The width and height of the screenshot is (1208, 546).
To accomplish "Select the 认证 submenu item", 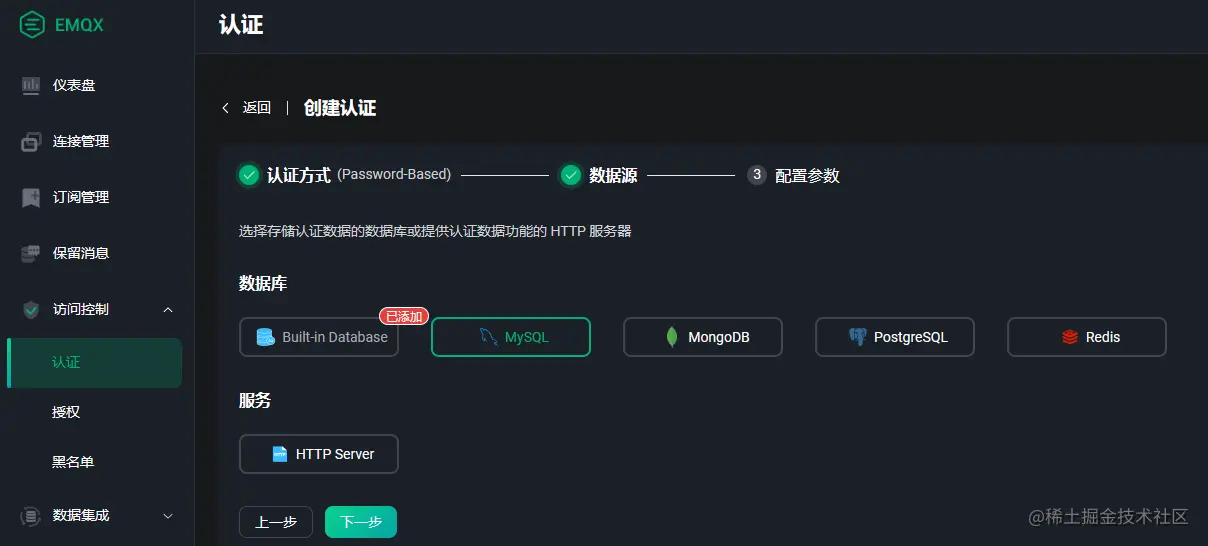I will 95,363.
